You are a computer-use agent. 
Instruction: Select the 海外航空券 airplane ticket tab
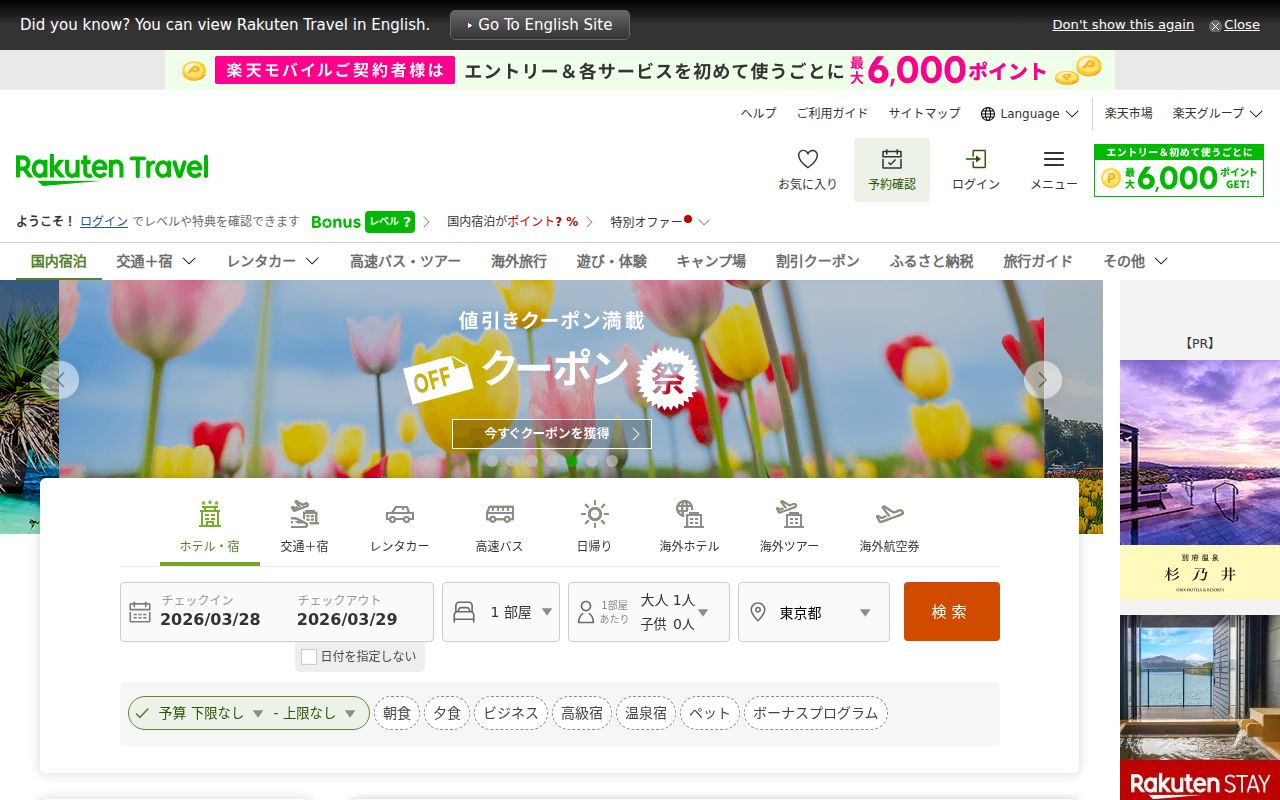coord(889,527)
